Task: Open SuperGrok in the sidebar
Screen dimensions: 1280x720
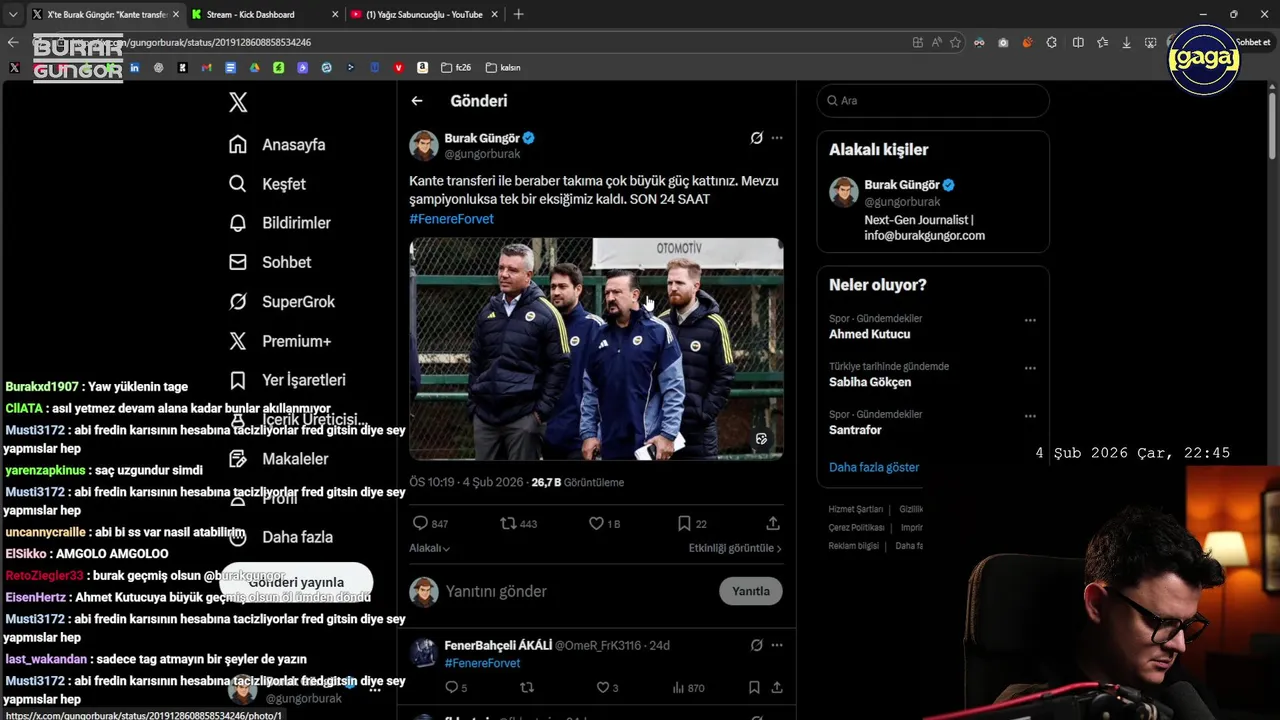Action: (x=282, y=301)
